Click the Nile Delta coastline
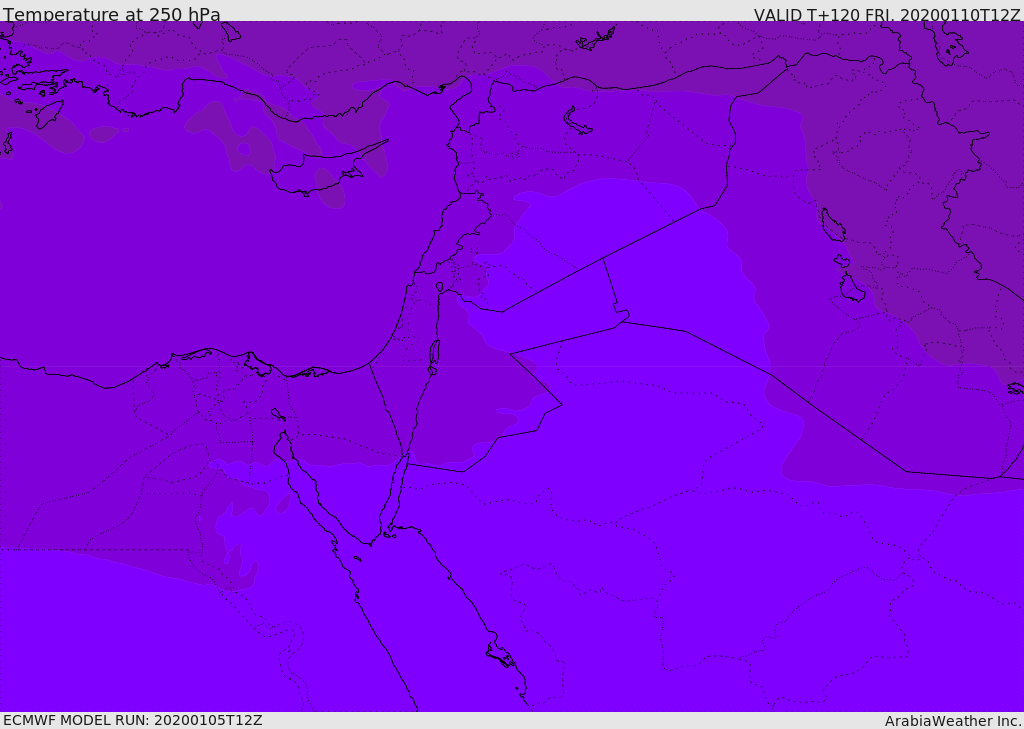The width and height of the screenshot is (1024, 729). [x=220, y=358]
